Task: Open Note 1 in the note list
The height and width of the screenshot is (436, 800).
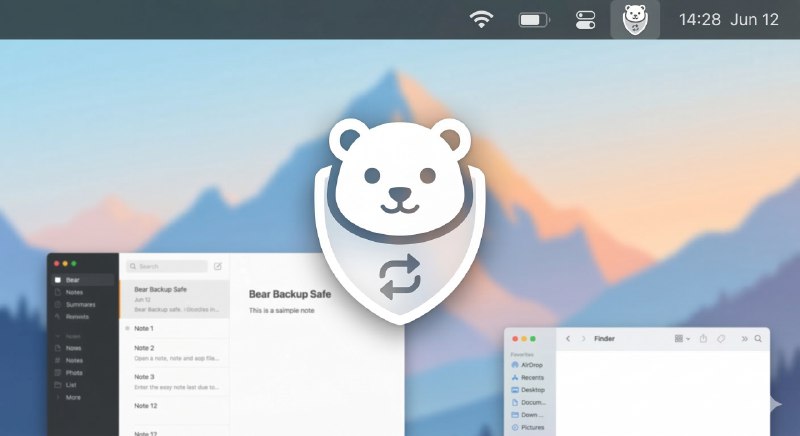Action: (x=174, y=328)
